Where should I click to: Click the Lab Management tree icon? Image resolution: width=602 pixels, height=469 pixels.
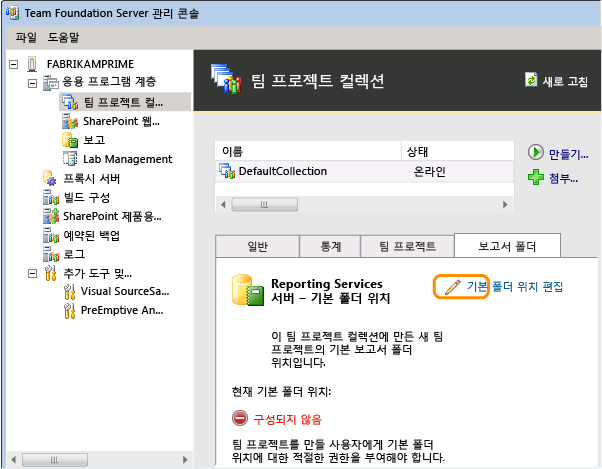click(x=70, y=159)
